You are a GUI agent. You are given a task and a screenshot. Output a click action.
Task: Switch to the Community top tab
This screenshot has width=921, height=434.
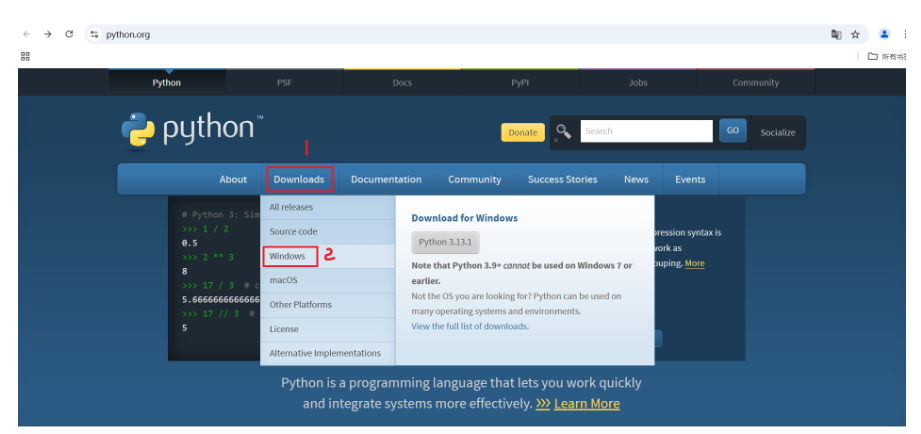[755, 83]
